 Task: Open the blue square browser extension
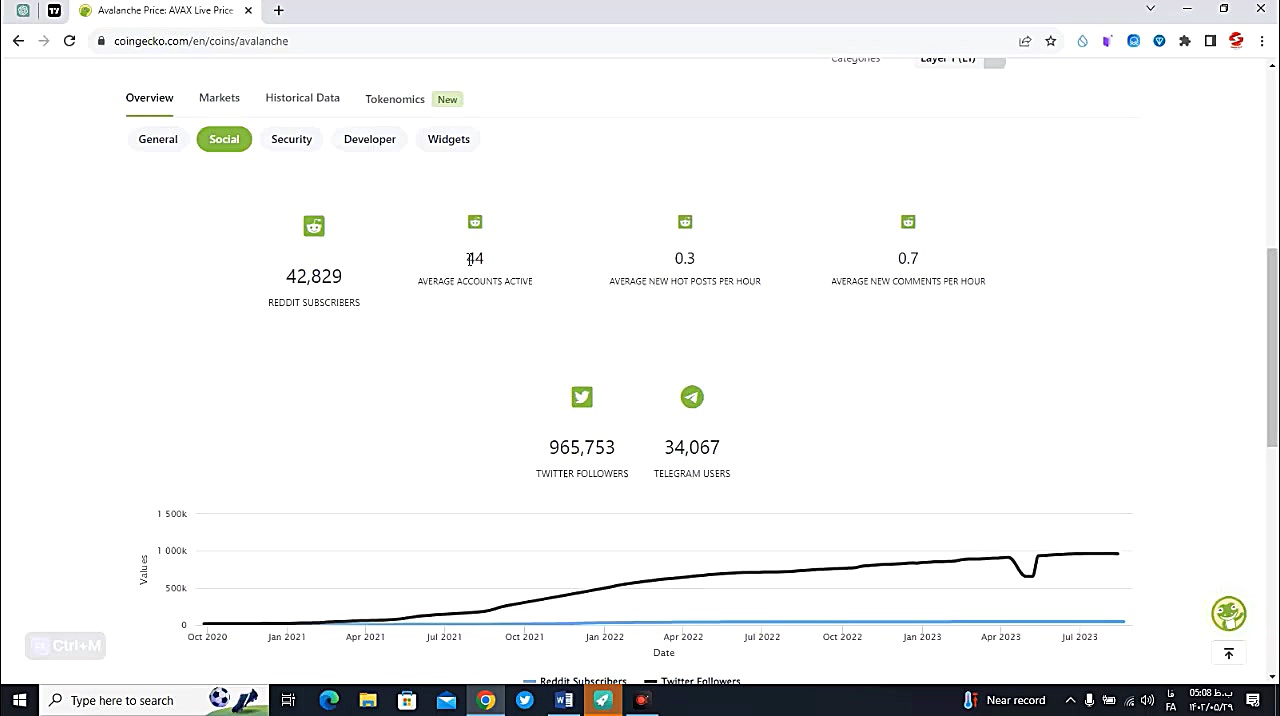1133,41
